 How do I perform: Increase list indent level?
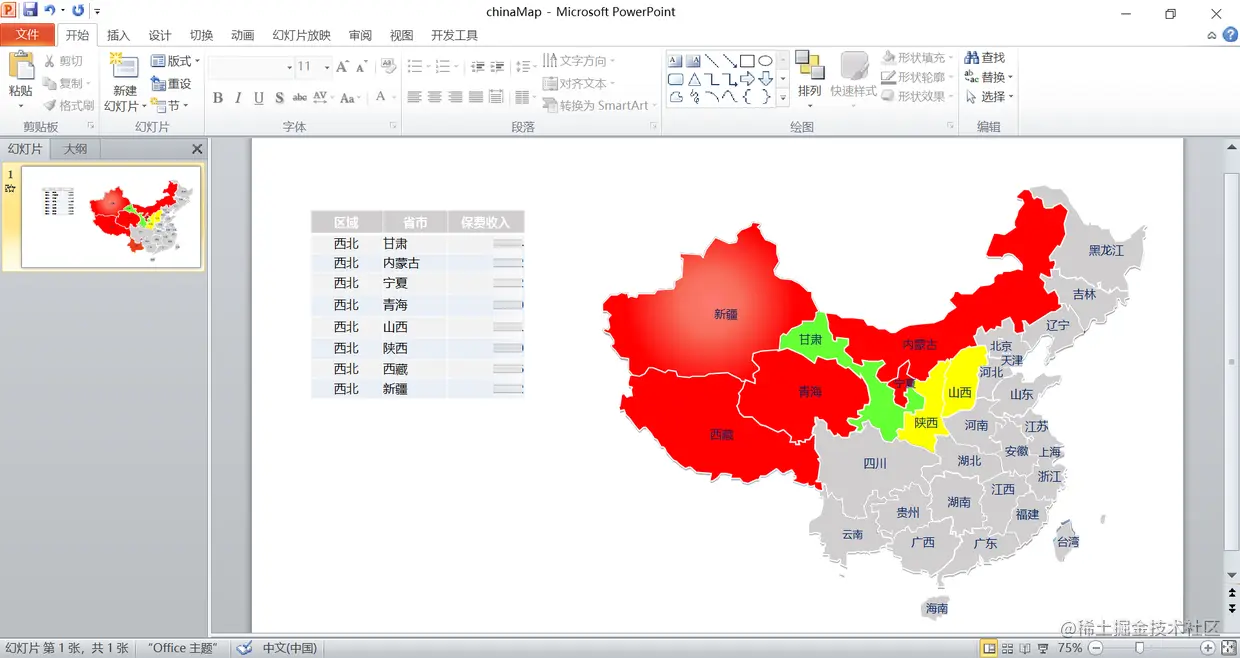coord(498,67)
